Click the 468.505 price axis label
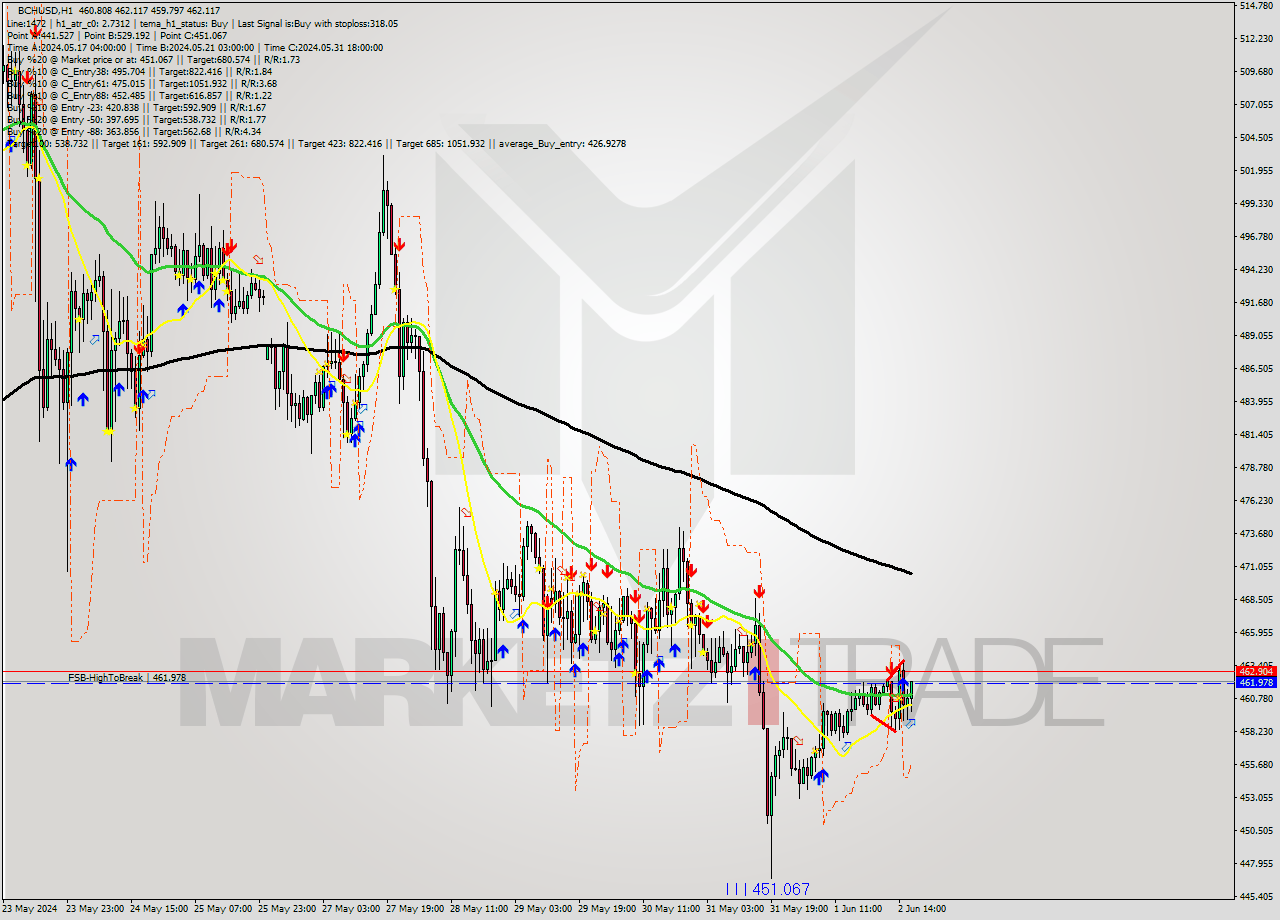 tap(1255, 600)
